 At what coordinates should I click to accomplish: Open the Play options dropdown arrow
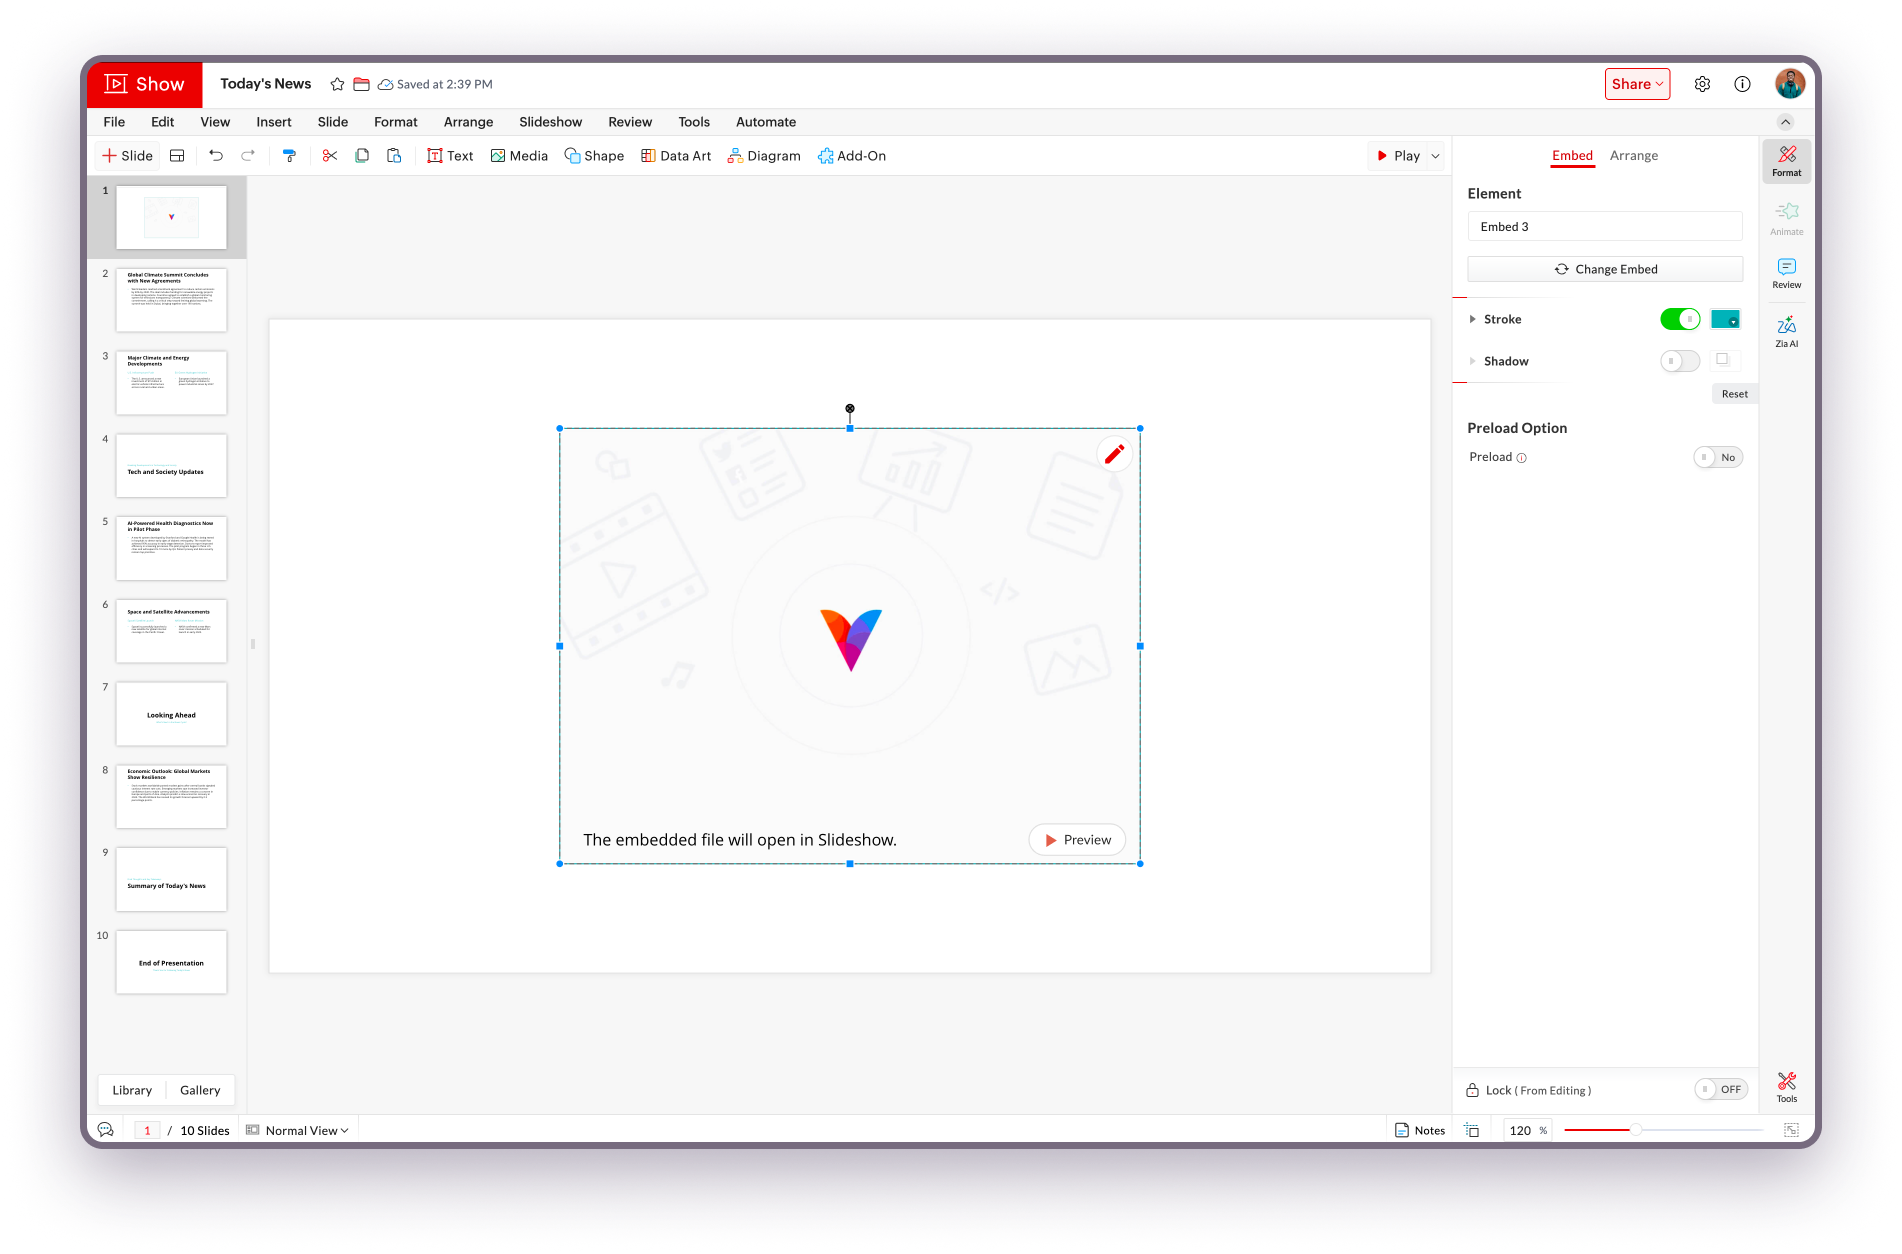1436,156
